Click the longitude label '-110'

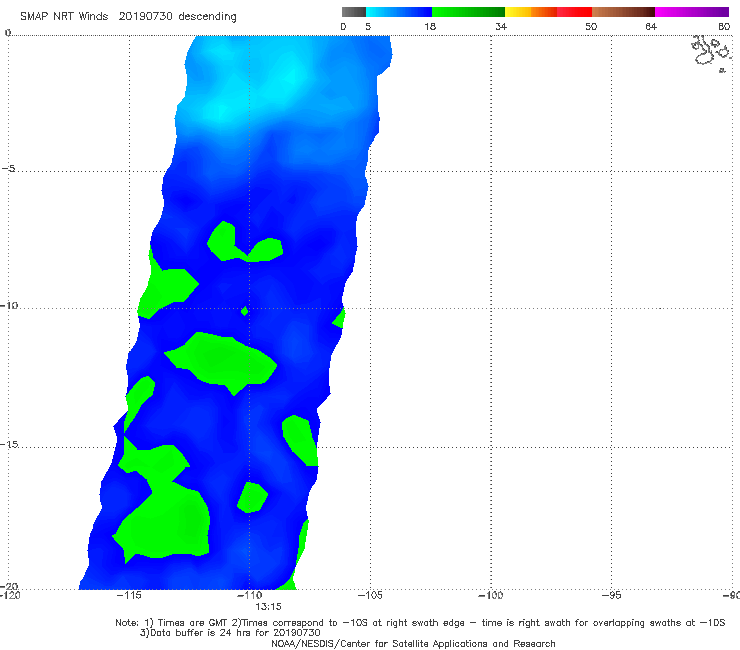click(250, 595)
